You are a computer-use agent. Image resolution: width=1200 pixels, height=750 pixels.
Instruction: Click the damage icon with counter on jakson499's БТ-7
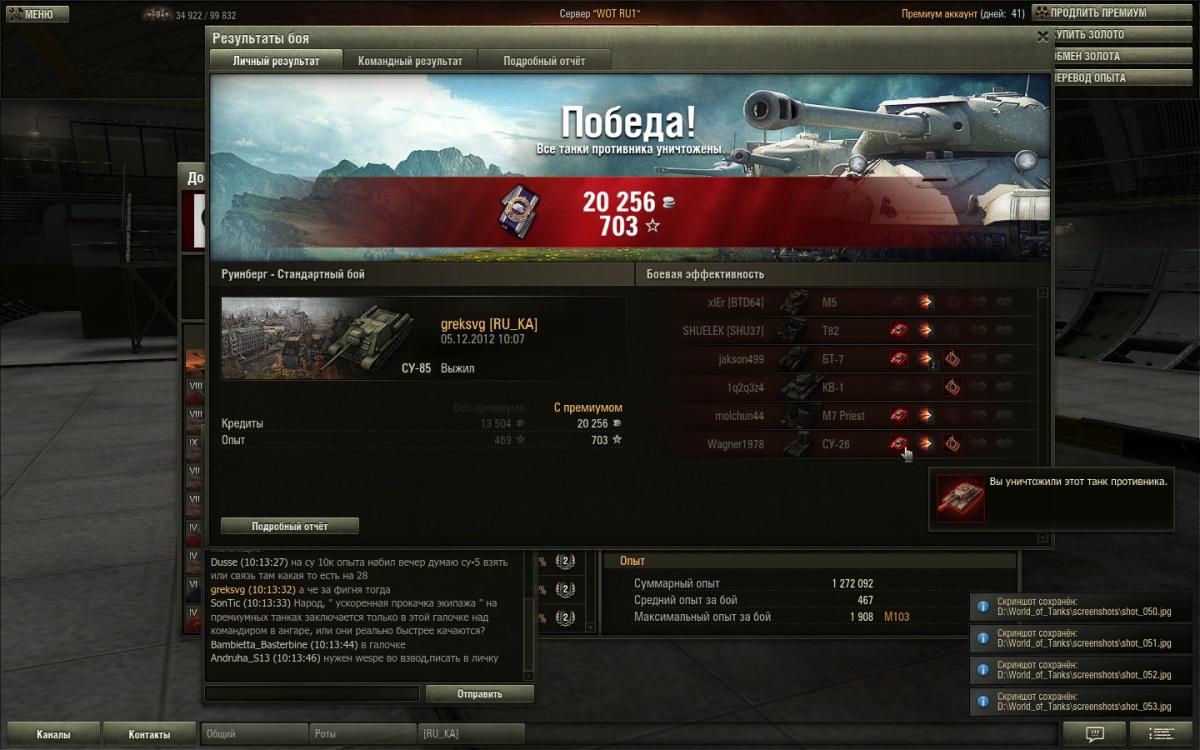(x=926, y=359)
